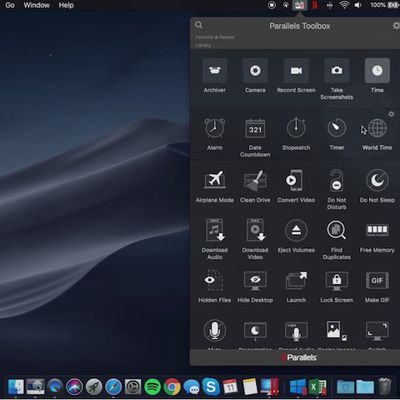Open Finder from the Dock
This screenshot has width=400, height=400.
point(15,387)
